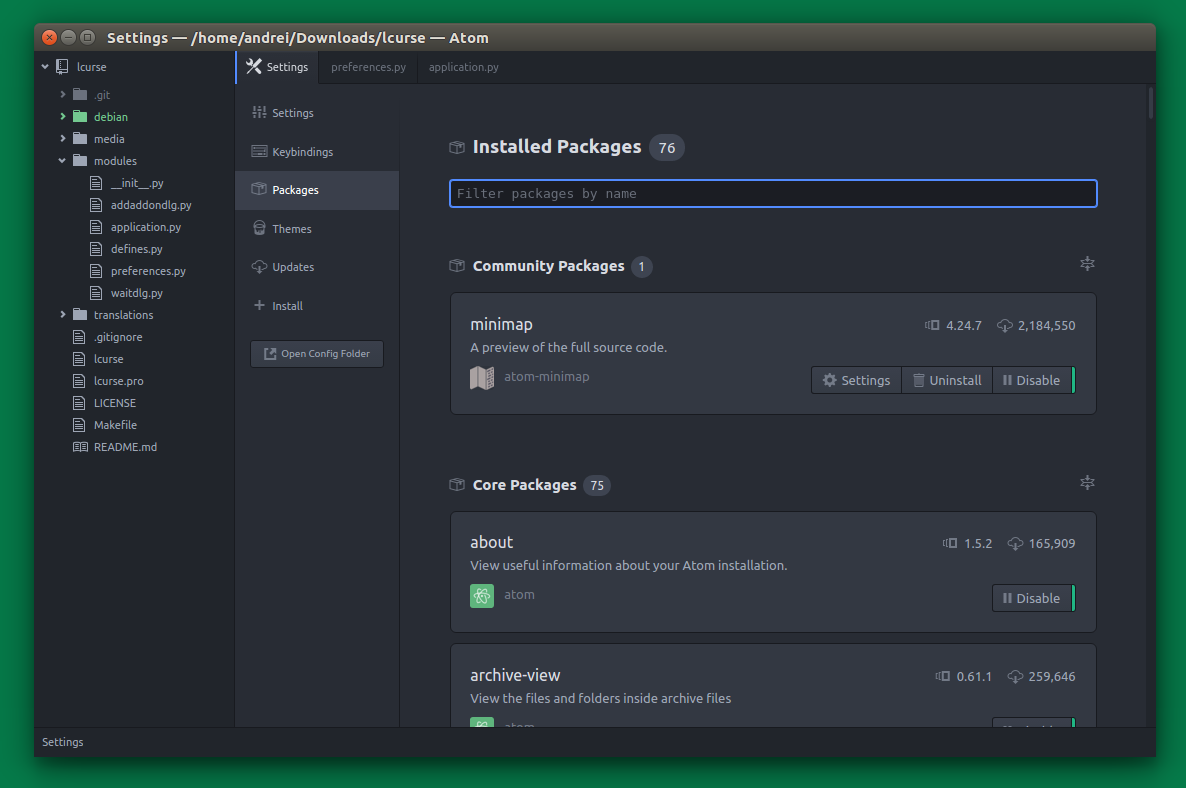The image size is (1186, 788).
Task: Uninstall the minimap package
Action: 947,380
